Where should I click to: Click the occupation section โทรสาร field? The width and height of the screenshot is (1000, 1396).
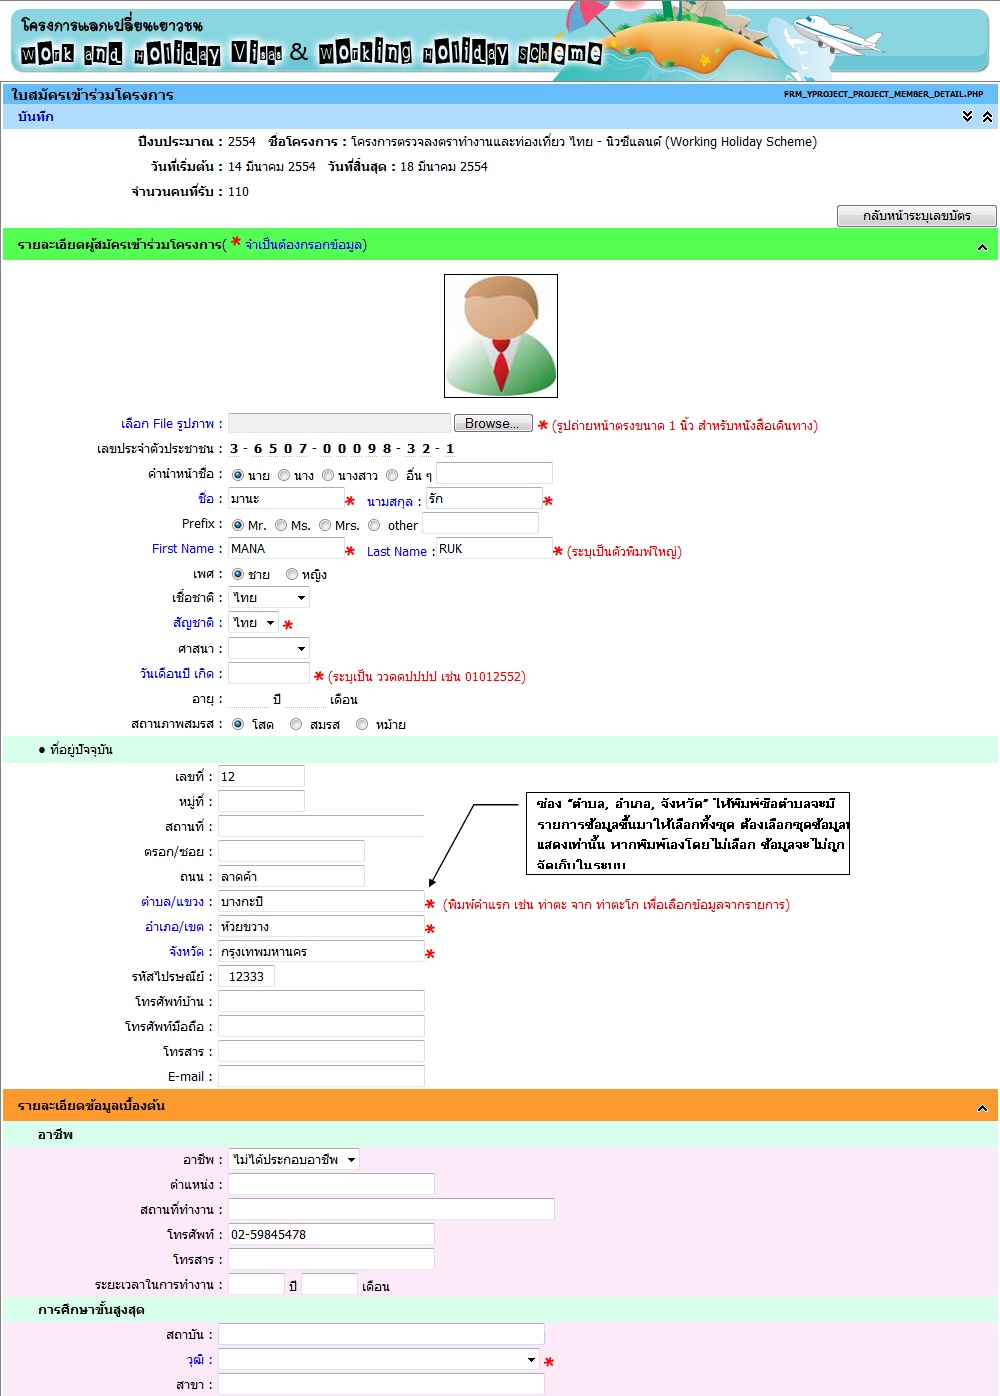(x=331, y=1259)
